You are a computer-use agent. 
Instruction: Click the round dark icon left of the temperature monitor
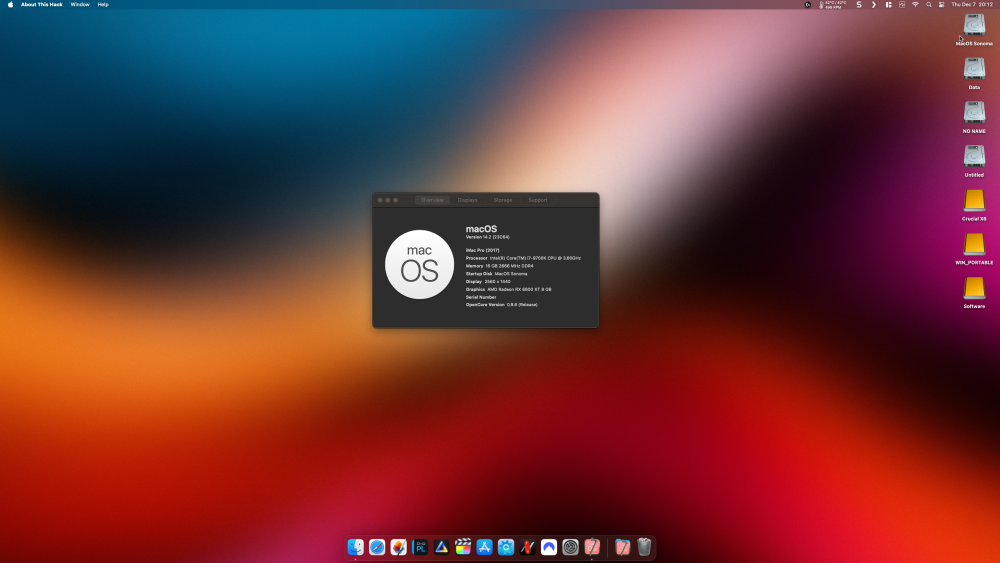click(807, 4)
